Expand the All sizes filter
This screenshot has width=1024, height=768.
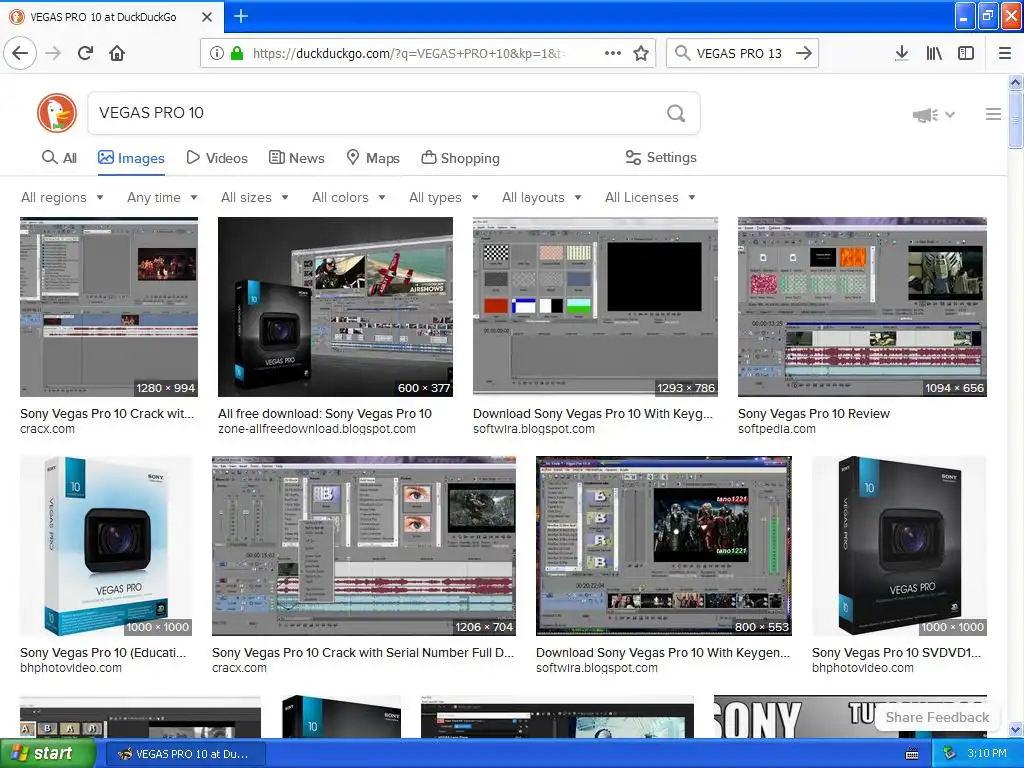255,197
